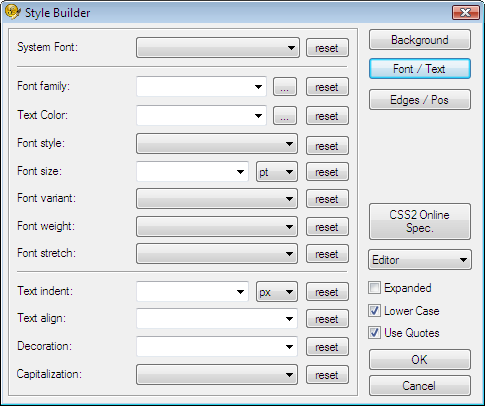Open the Editor dropdown on the right

coord(420,259)
